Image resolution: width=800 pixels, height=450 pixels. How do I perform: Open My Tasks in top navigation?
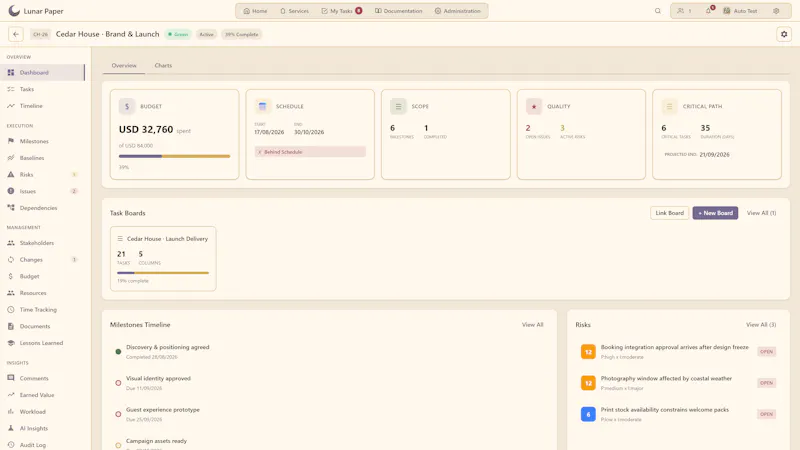coord(341,11)
